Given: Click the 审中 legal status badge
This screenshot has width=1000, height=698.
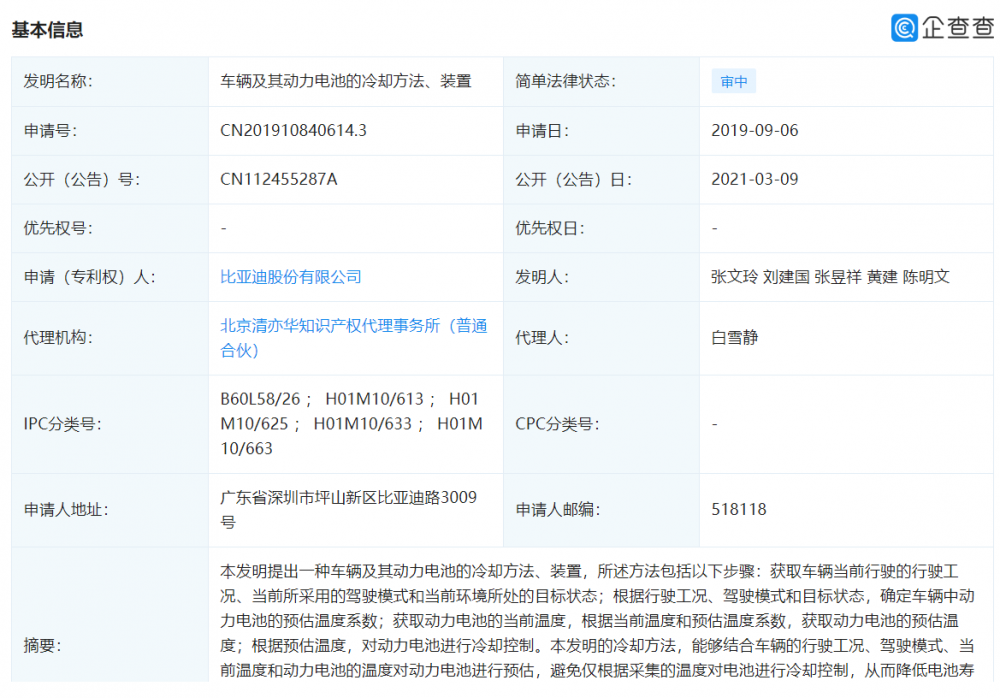Looking at the screenshot, I should pos(734,82).
